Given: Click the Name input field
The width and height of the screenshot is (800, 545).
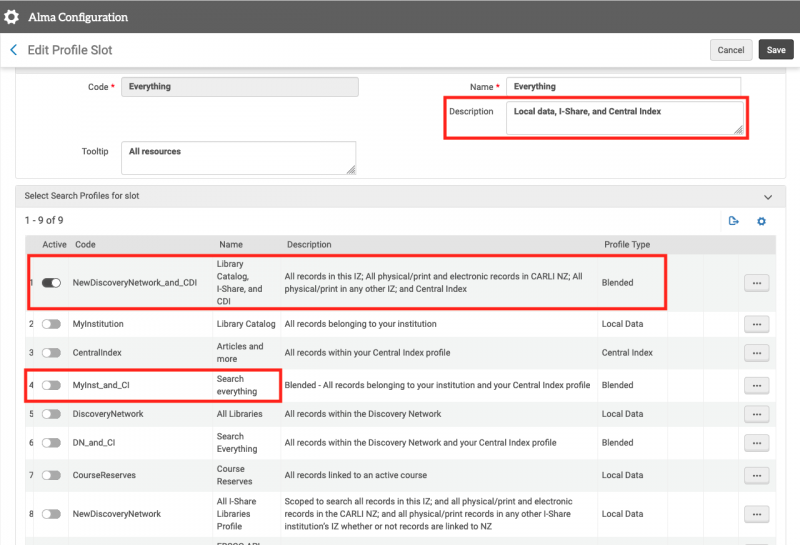Looking at the screenshot, I should [623, 86].
